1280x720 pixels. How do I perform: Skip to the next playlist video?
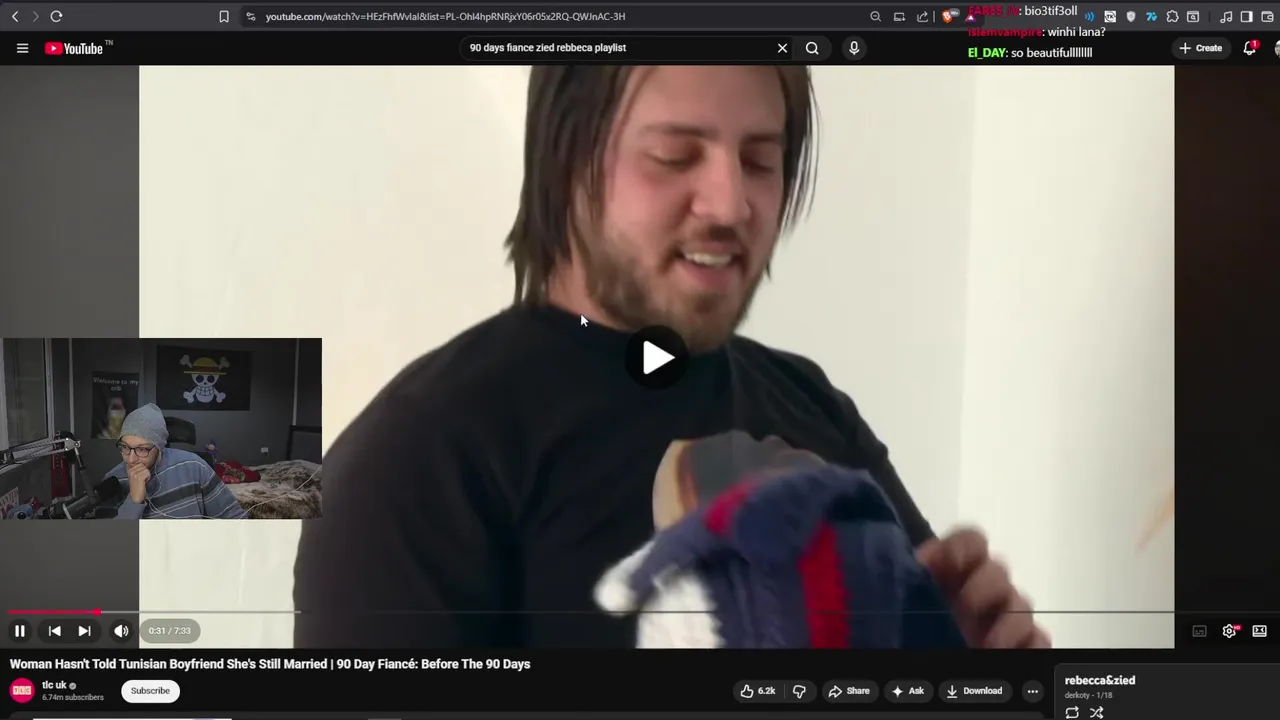pyautogui.click(x=85, y=631)
